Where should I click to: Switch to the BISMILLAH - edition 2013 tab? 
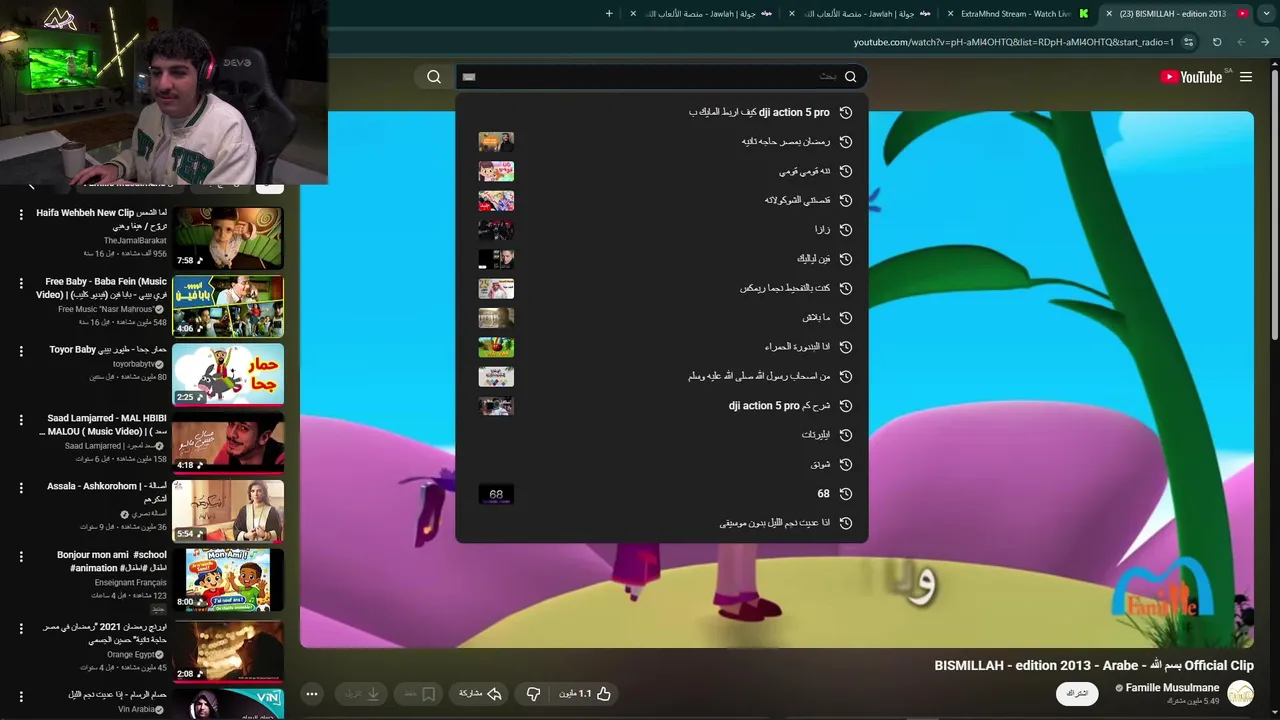(1172, 14)
